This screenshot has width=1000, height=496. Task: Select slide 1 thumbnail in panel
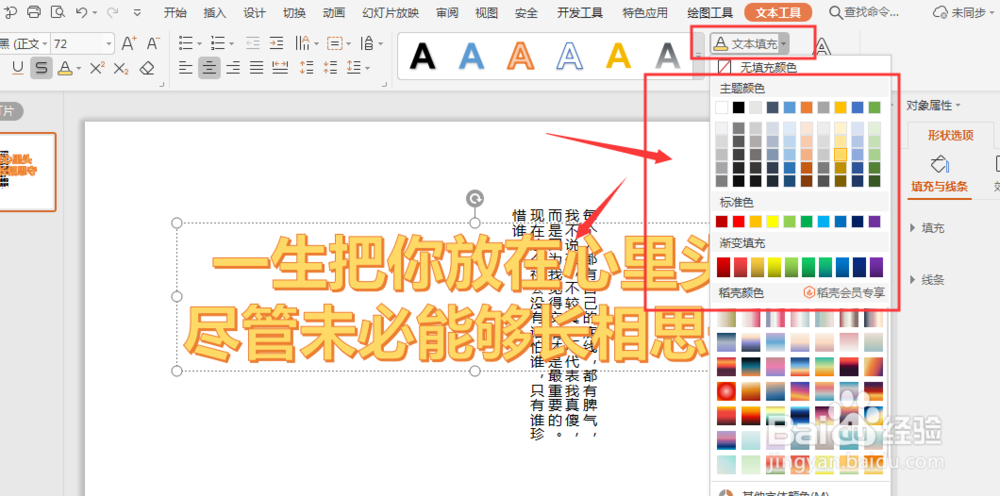tap(27, 171)
